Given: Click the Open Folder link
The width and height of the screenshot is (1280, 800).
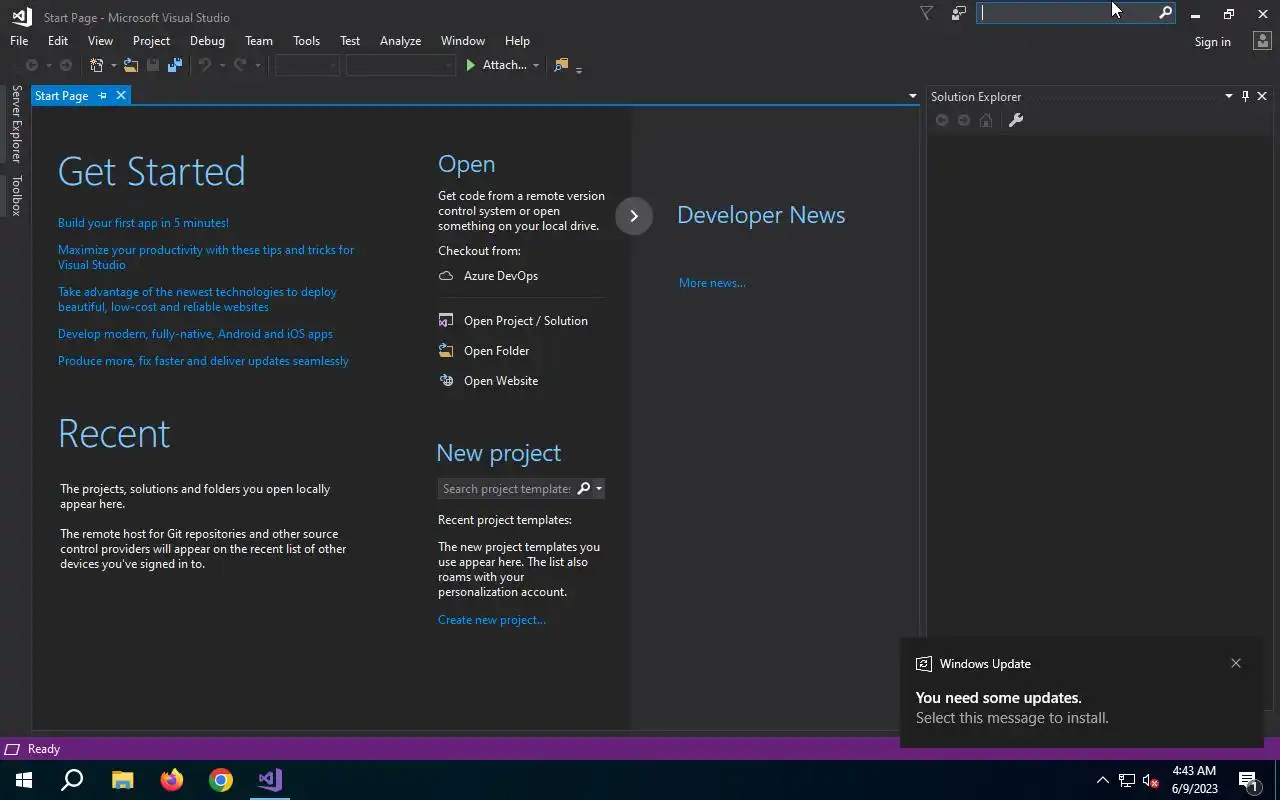Looking at the screenshot, I should pyautogui.click(x=497, y=351).
